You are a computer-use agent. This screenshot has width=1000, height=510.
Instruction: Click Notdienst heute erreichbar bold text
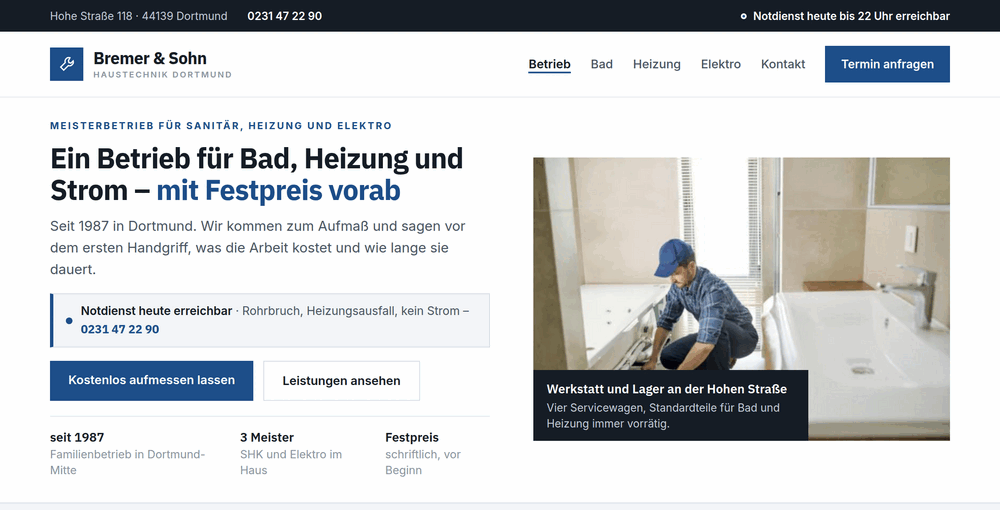pos(156,311)
